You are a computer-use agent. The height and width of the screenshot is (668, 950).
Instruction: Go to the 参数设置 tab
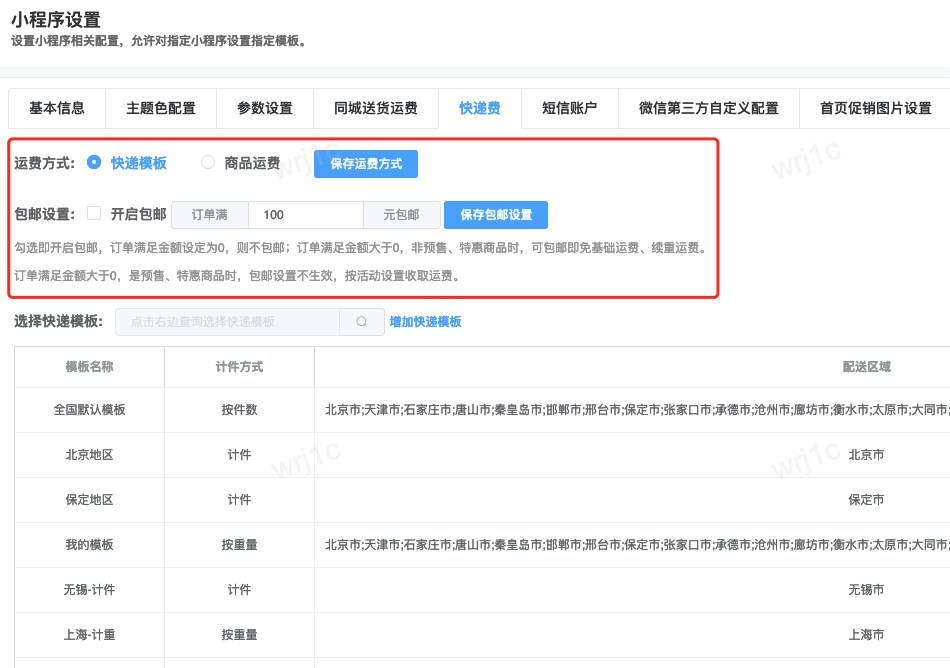(x=265, y=109)
